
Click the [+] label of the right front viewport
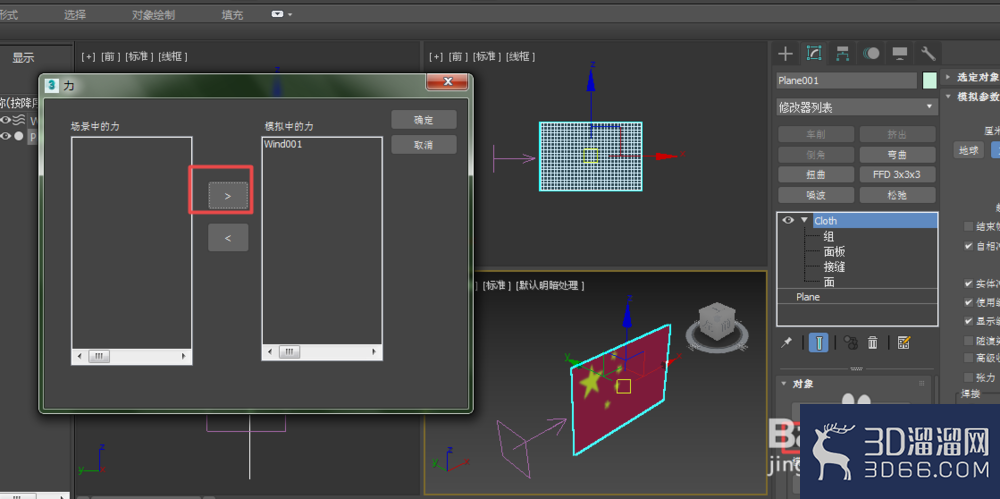[436, 57]
